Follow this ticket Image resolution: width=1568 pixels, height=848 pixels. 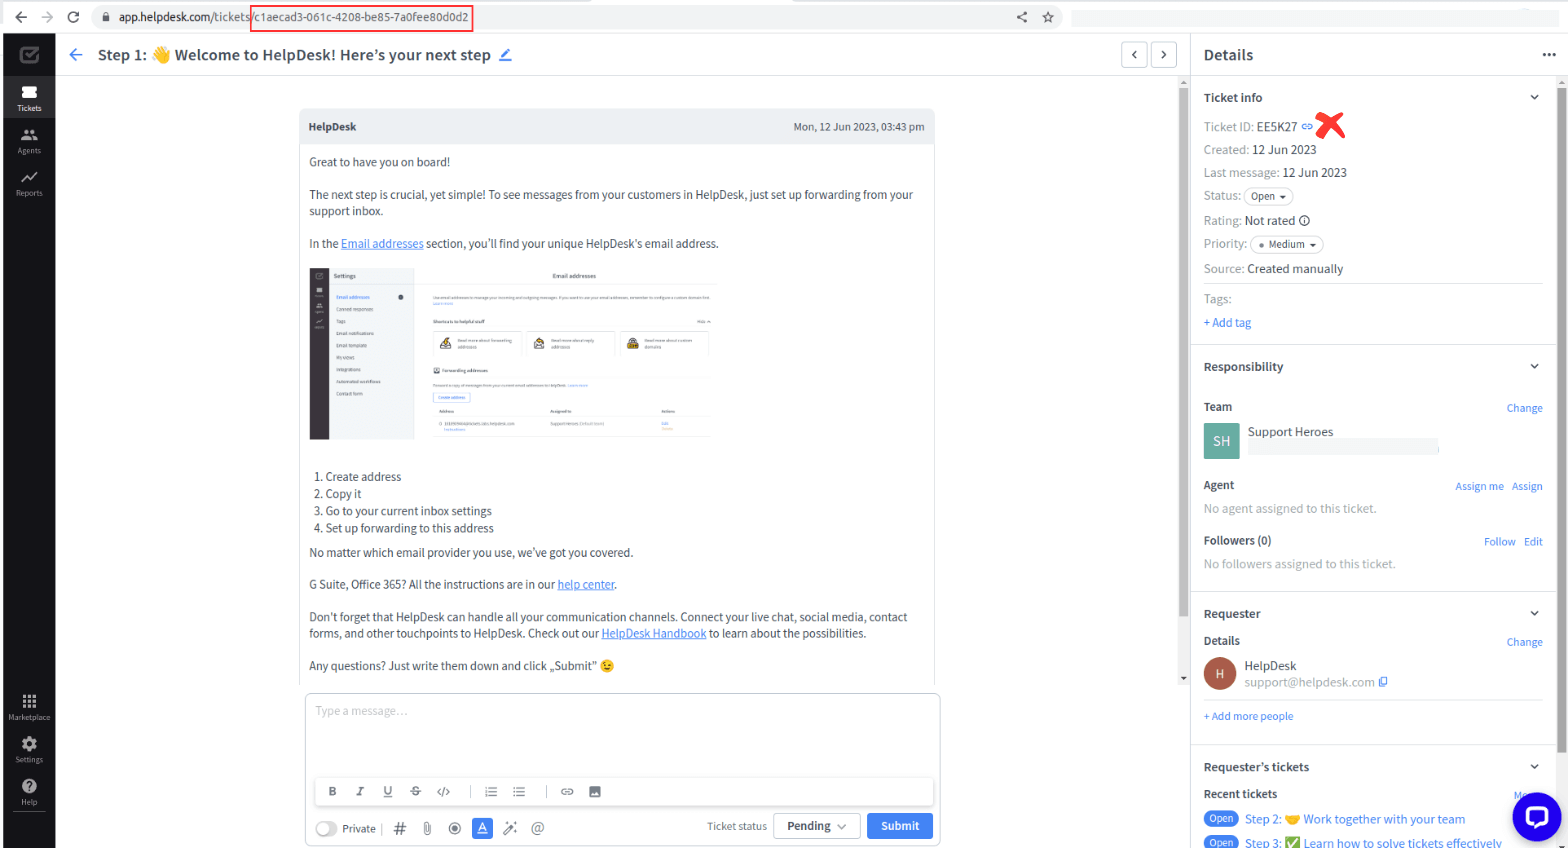1499,542
